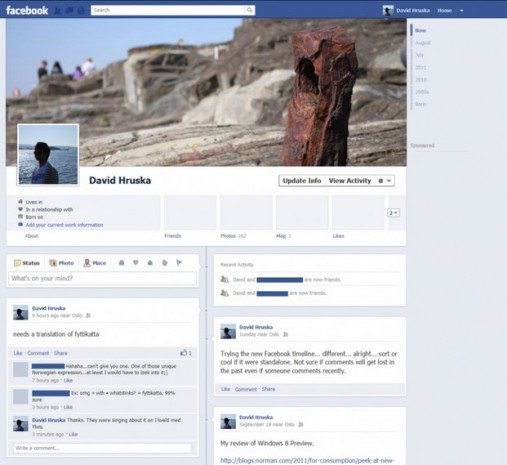Open David Hruska name on fyttikatta post
The width and height of the screenshot is (507, 465).
click(49, 308)
